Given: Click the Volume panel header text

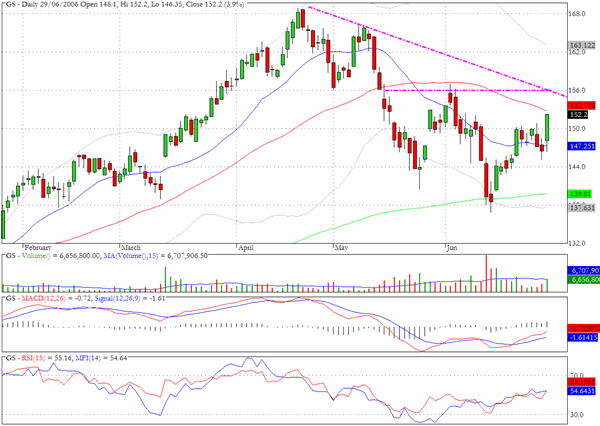Looking at the screenshot, I should [106, 256].
